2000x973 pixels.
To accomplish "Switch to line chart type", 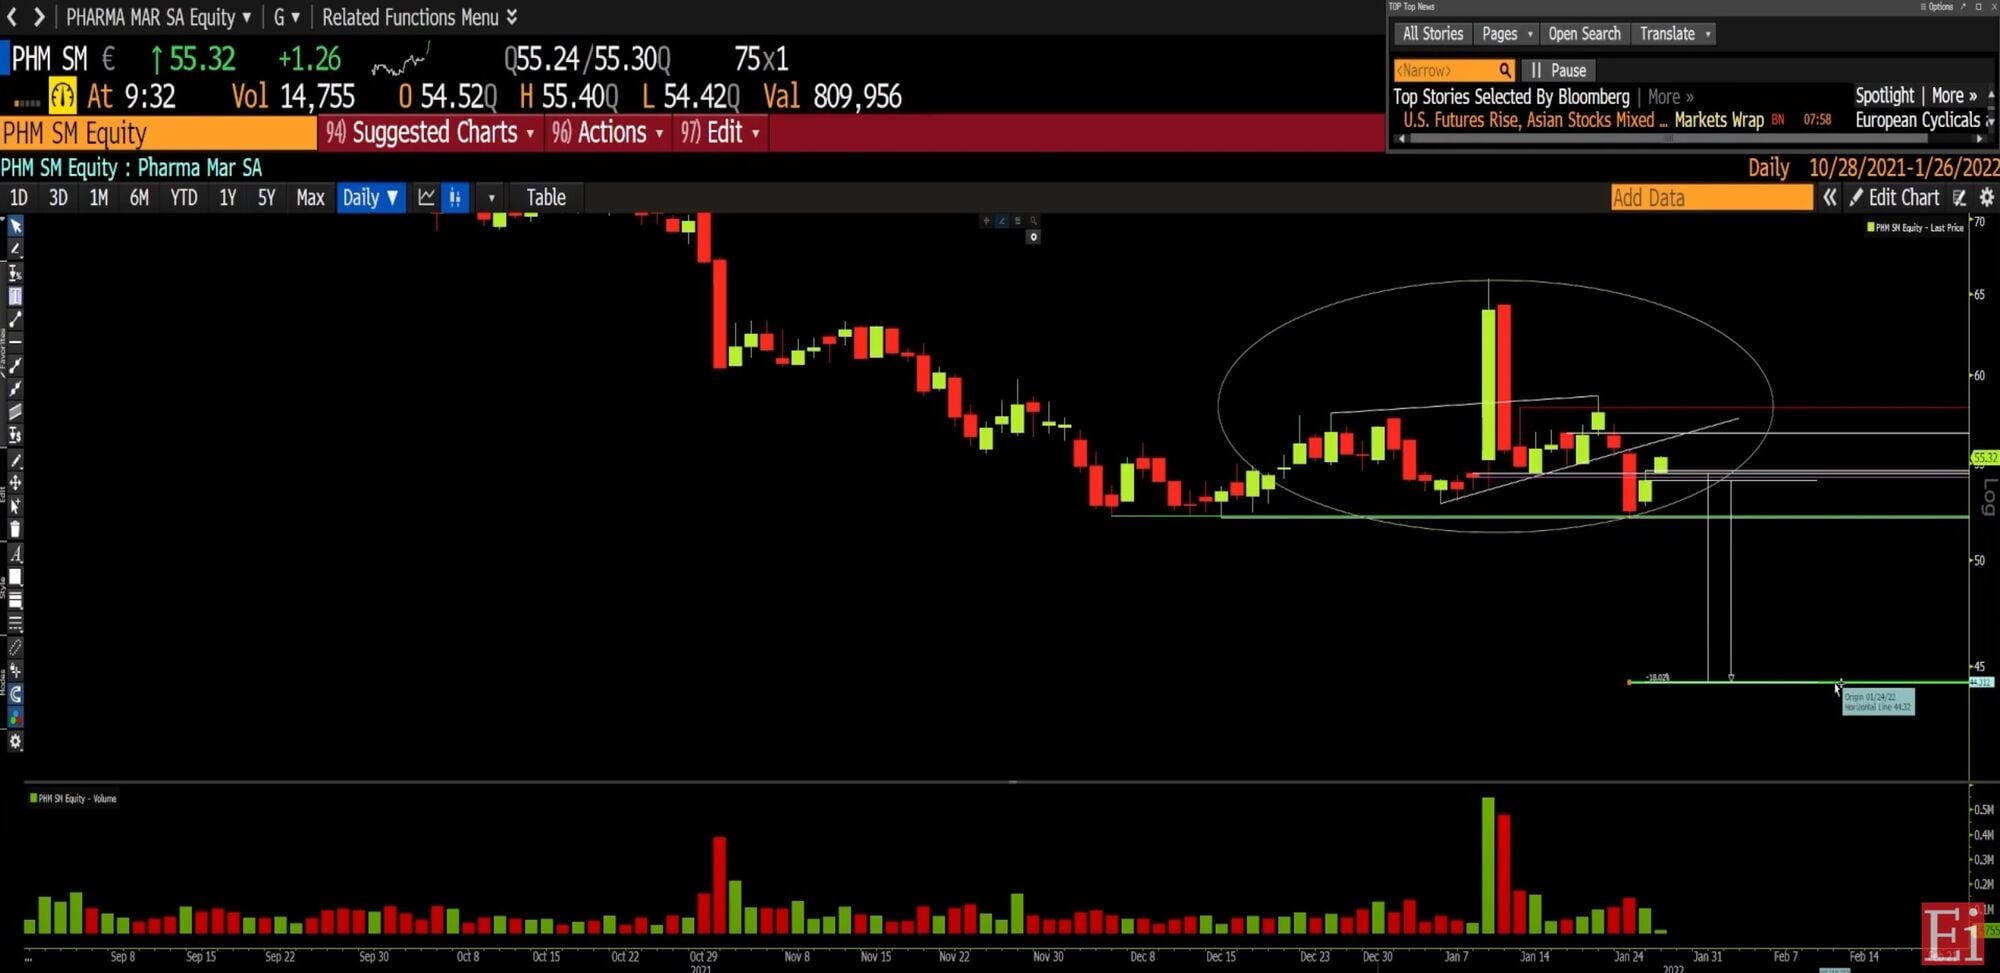I will [x=427, y=198].
